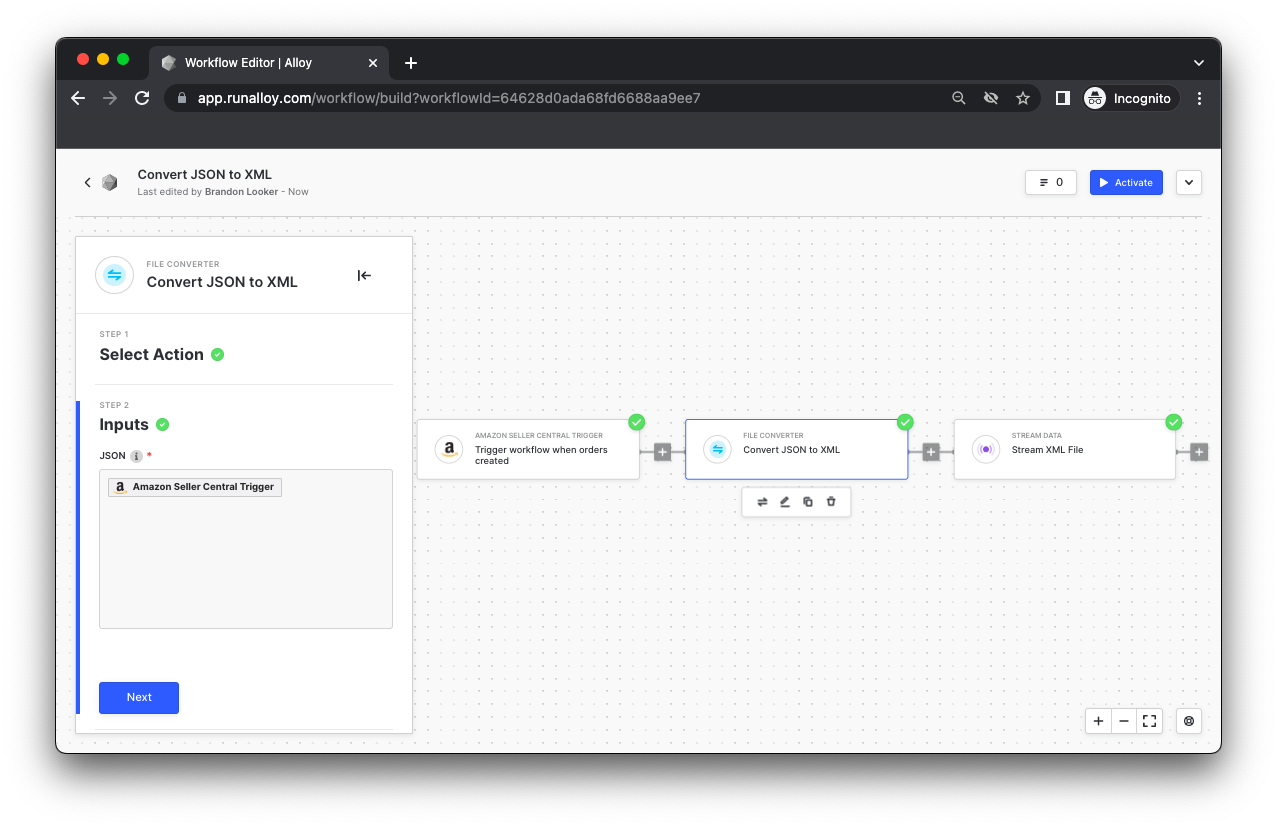Open browser zoom magnifier in address bar

click(959, 98)
